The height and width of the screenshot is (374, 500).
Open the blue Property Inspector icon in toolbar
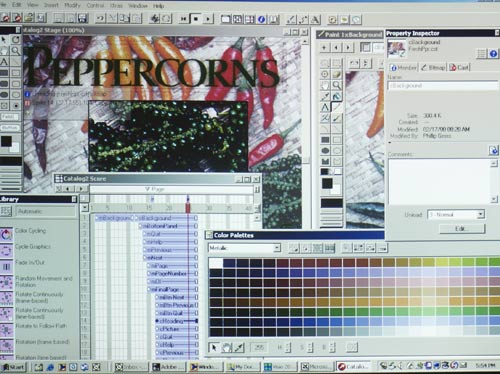coord(262,19)
